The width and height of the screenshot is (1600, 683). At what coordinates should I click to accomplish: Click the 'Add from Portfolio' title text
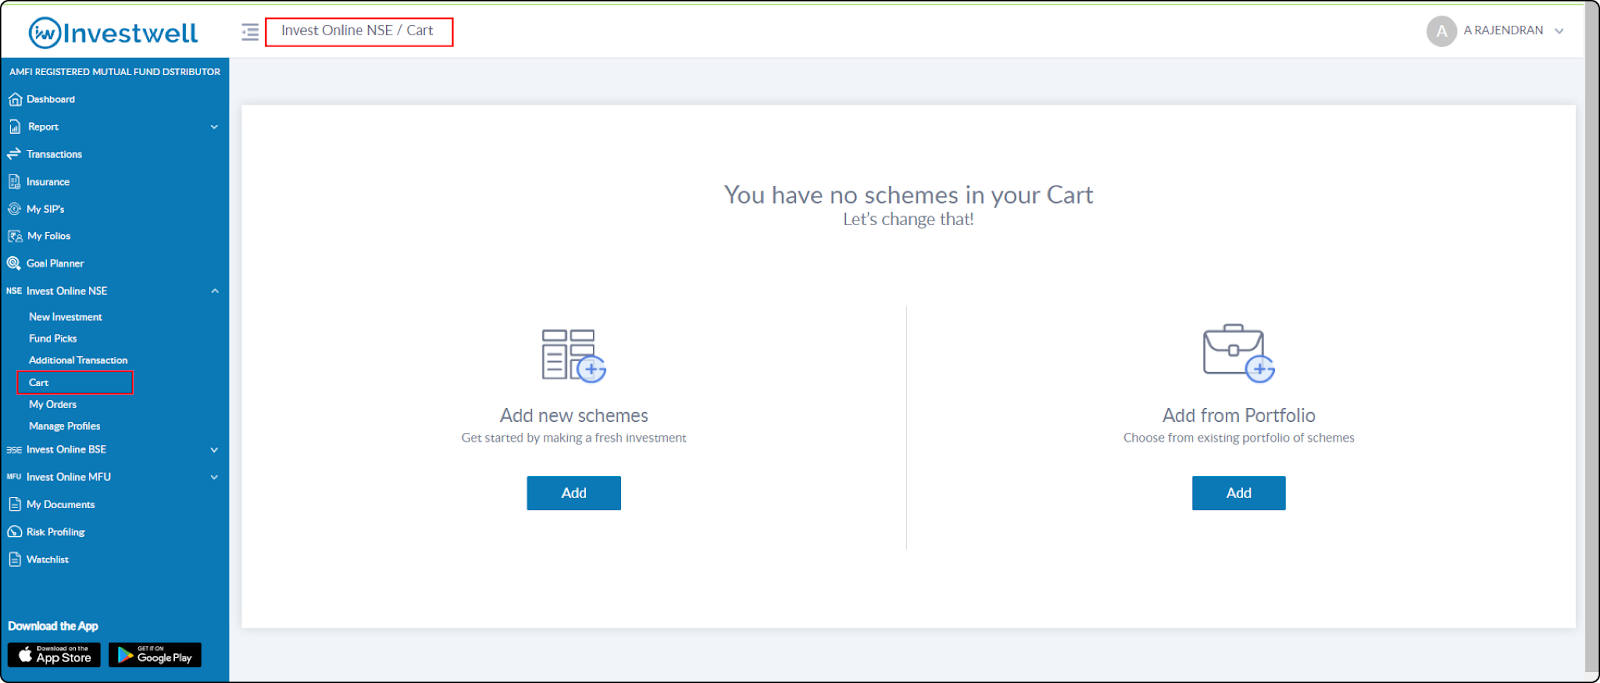pos(1239,415)
